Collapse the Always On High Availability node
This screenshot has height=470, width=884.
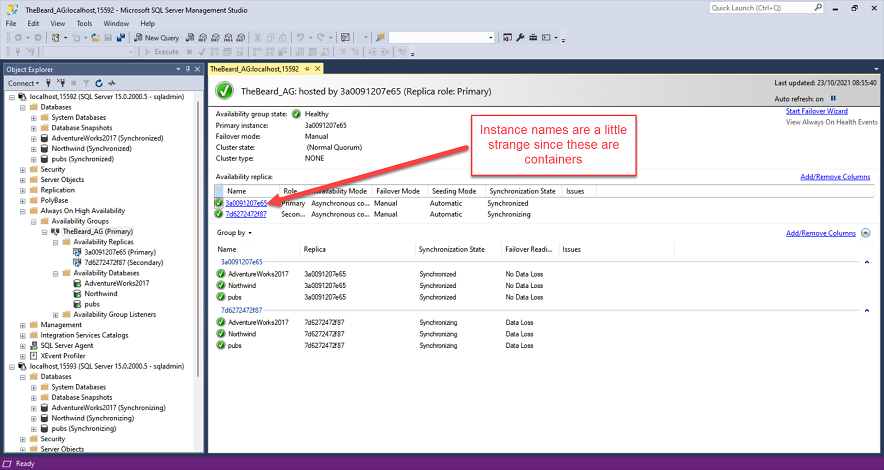click(x=23, y=211)
